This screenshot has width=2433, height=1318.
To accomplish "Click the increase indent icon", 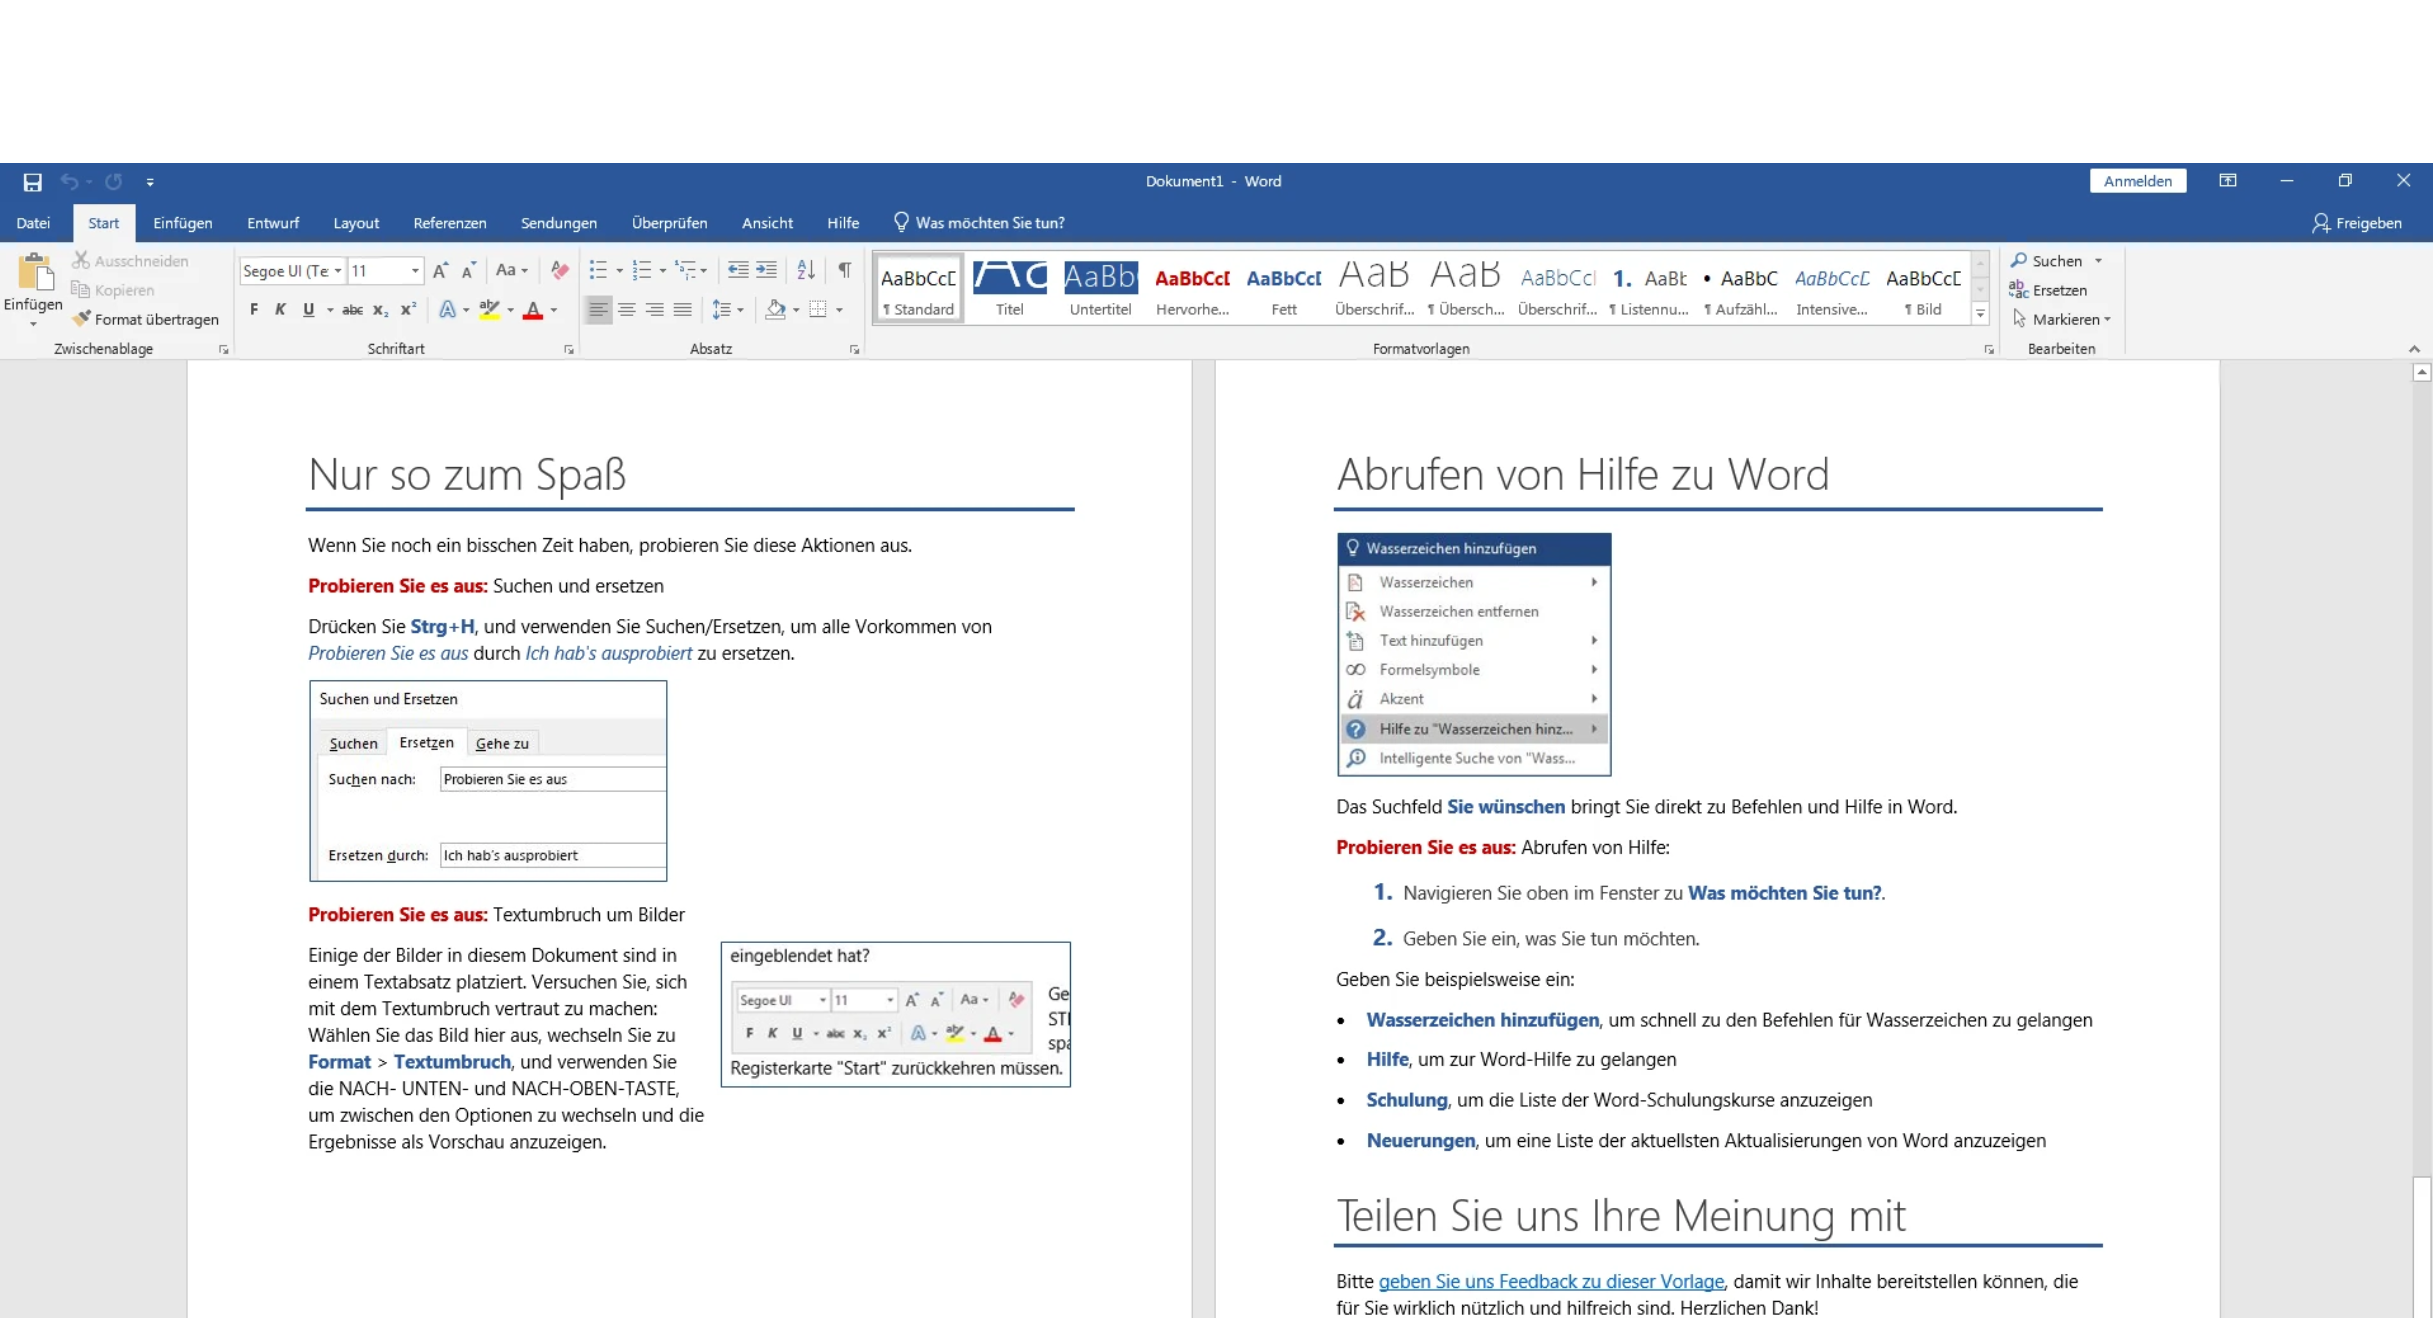I will [767, 270].
